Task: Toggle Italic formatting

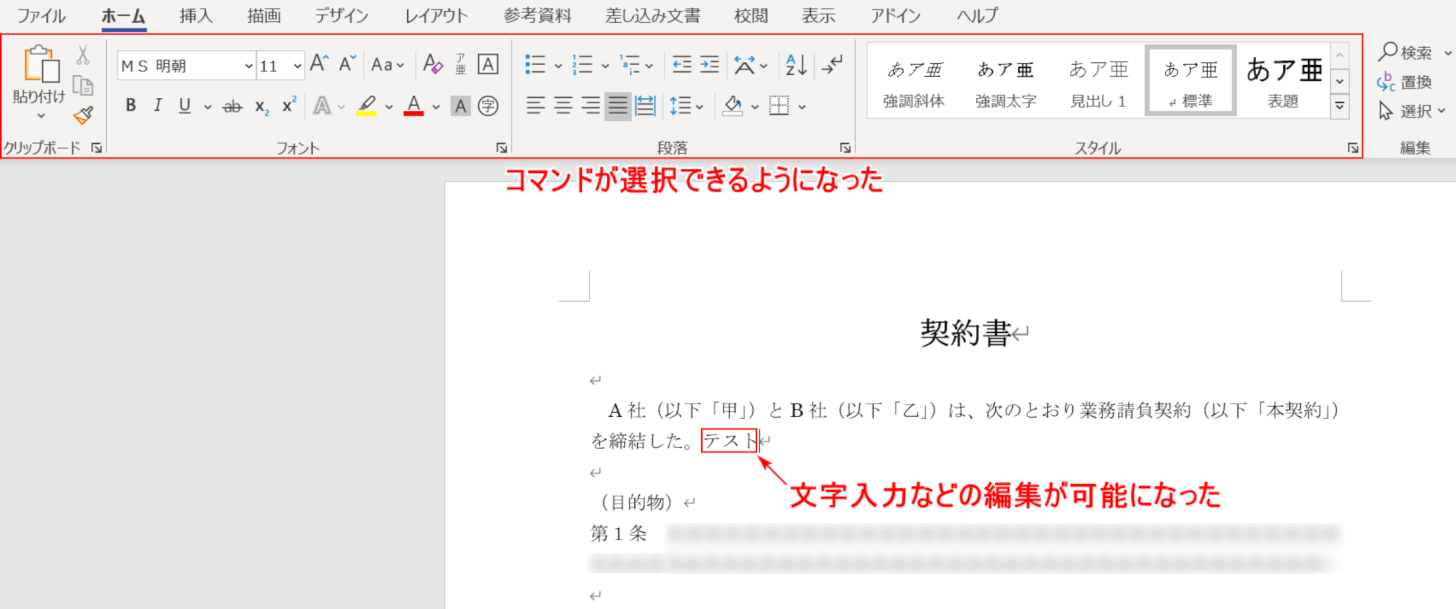Action: pos(157,106)
